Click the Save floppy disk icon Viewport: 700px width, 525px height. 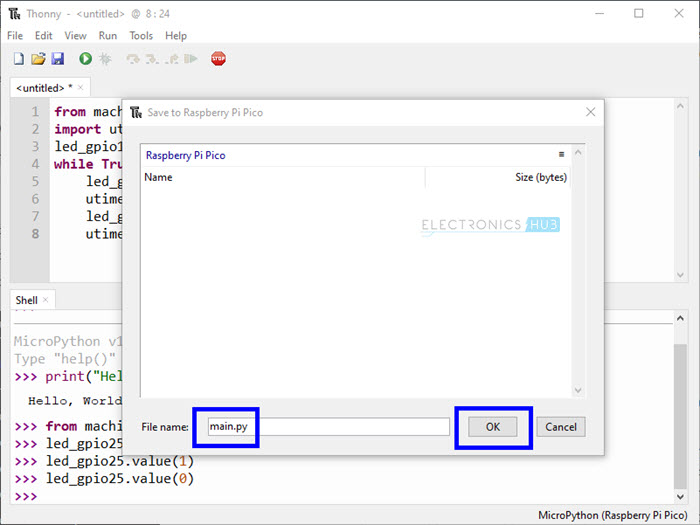57,60
